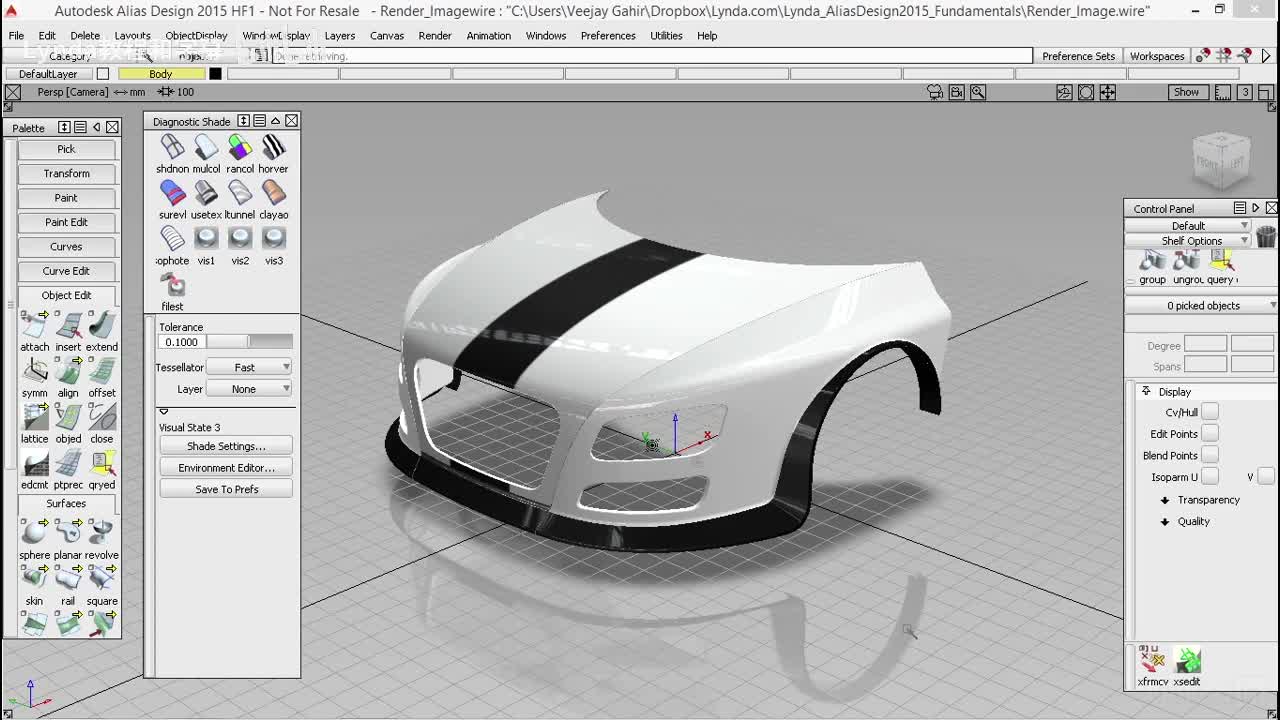
Task: Toggle the Blend Points checkbox
Action: (1210, 456)
